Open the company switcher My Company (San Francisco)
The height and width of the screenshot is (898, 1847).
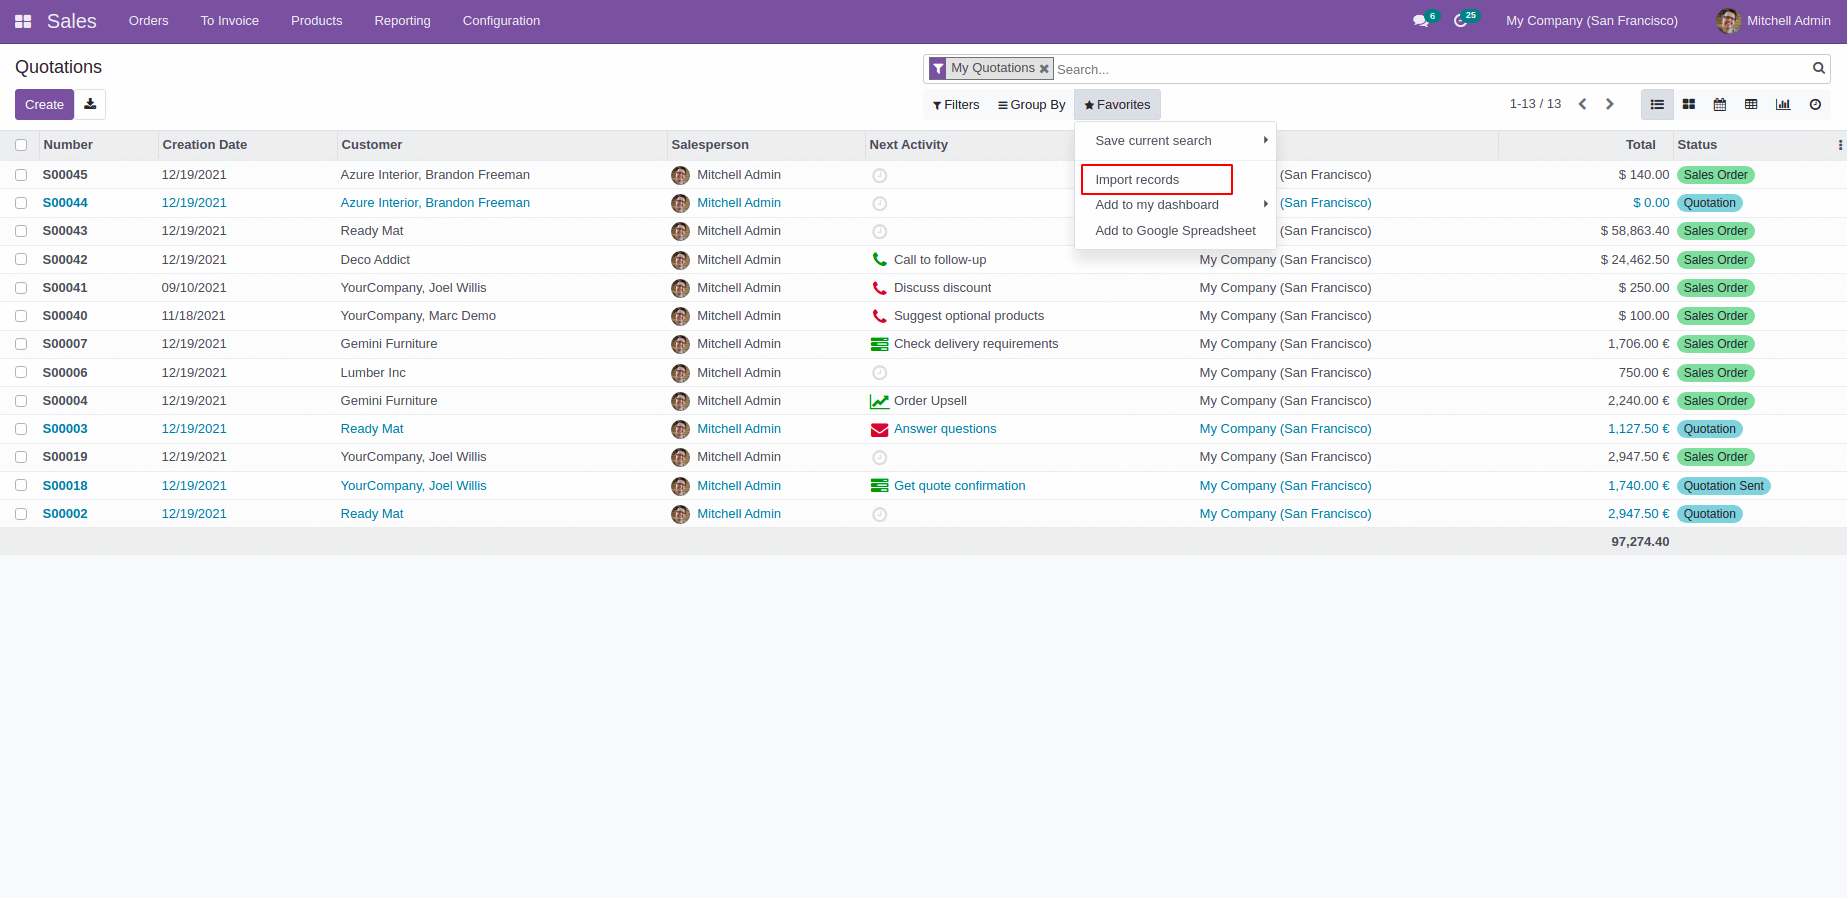tap(1592, 21)
